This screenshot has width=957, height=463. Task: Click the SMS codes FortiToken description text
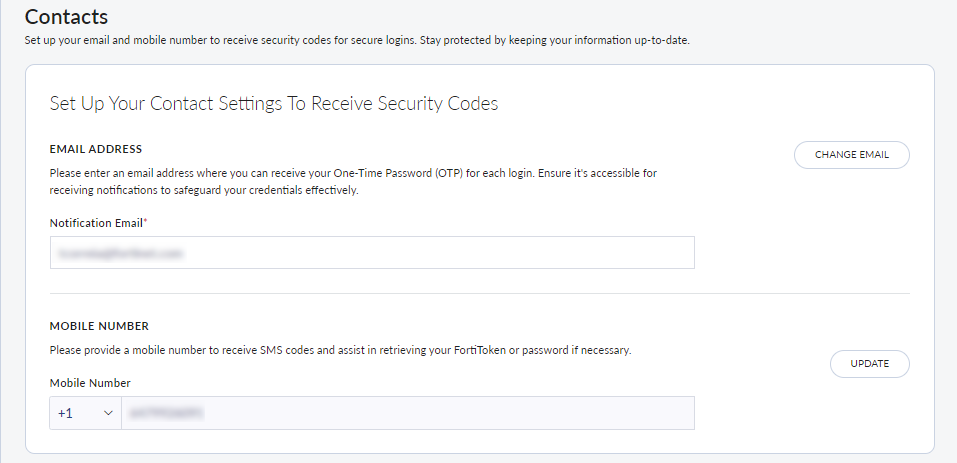(x=340, y=350)
